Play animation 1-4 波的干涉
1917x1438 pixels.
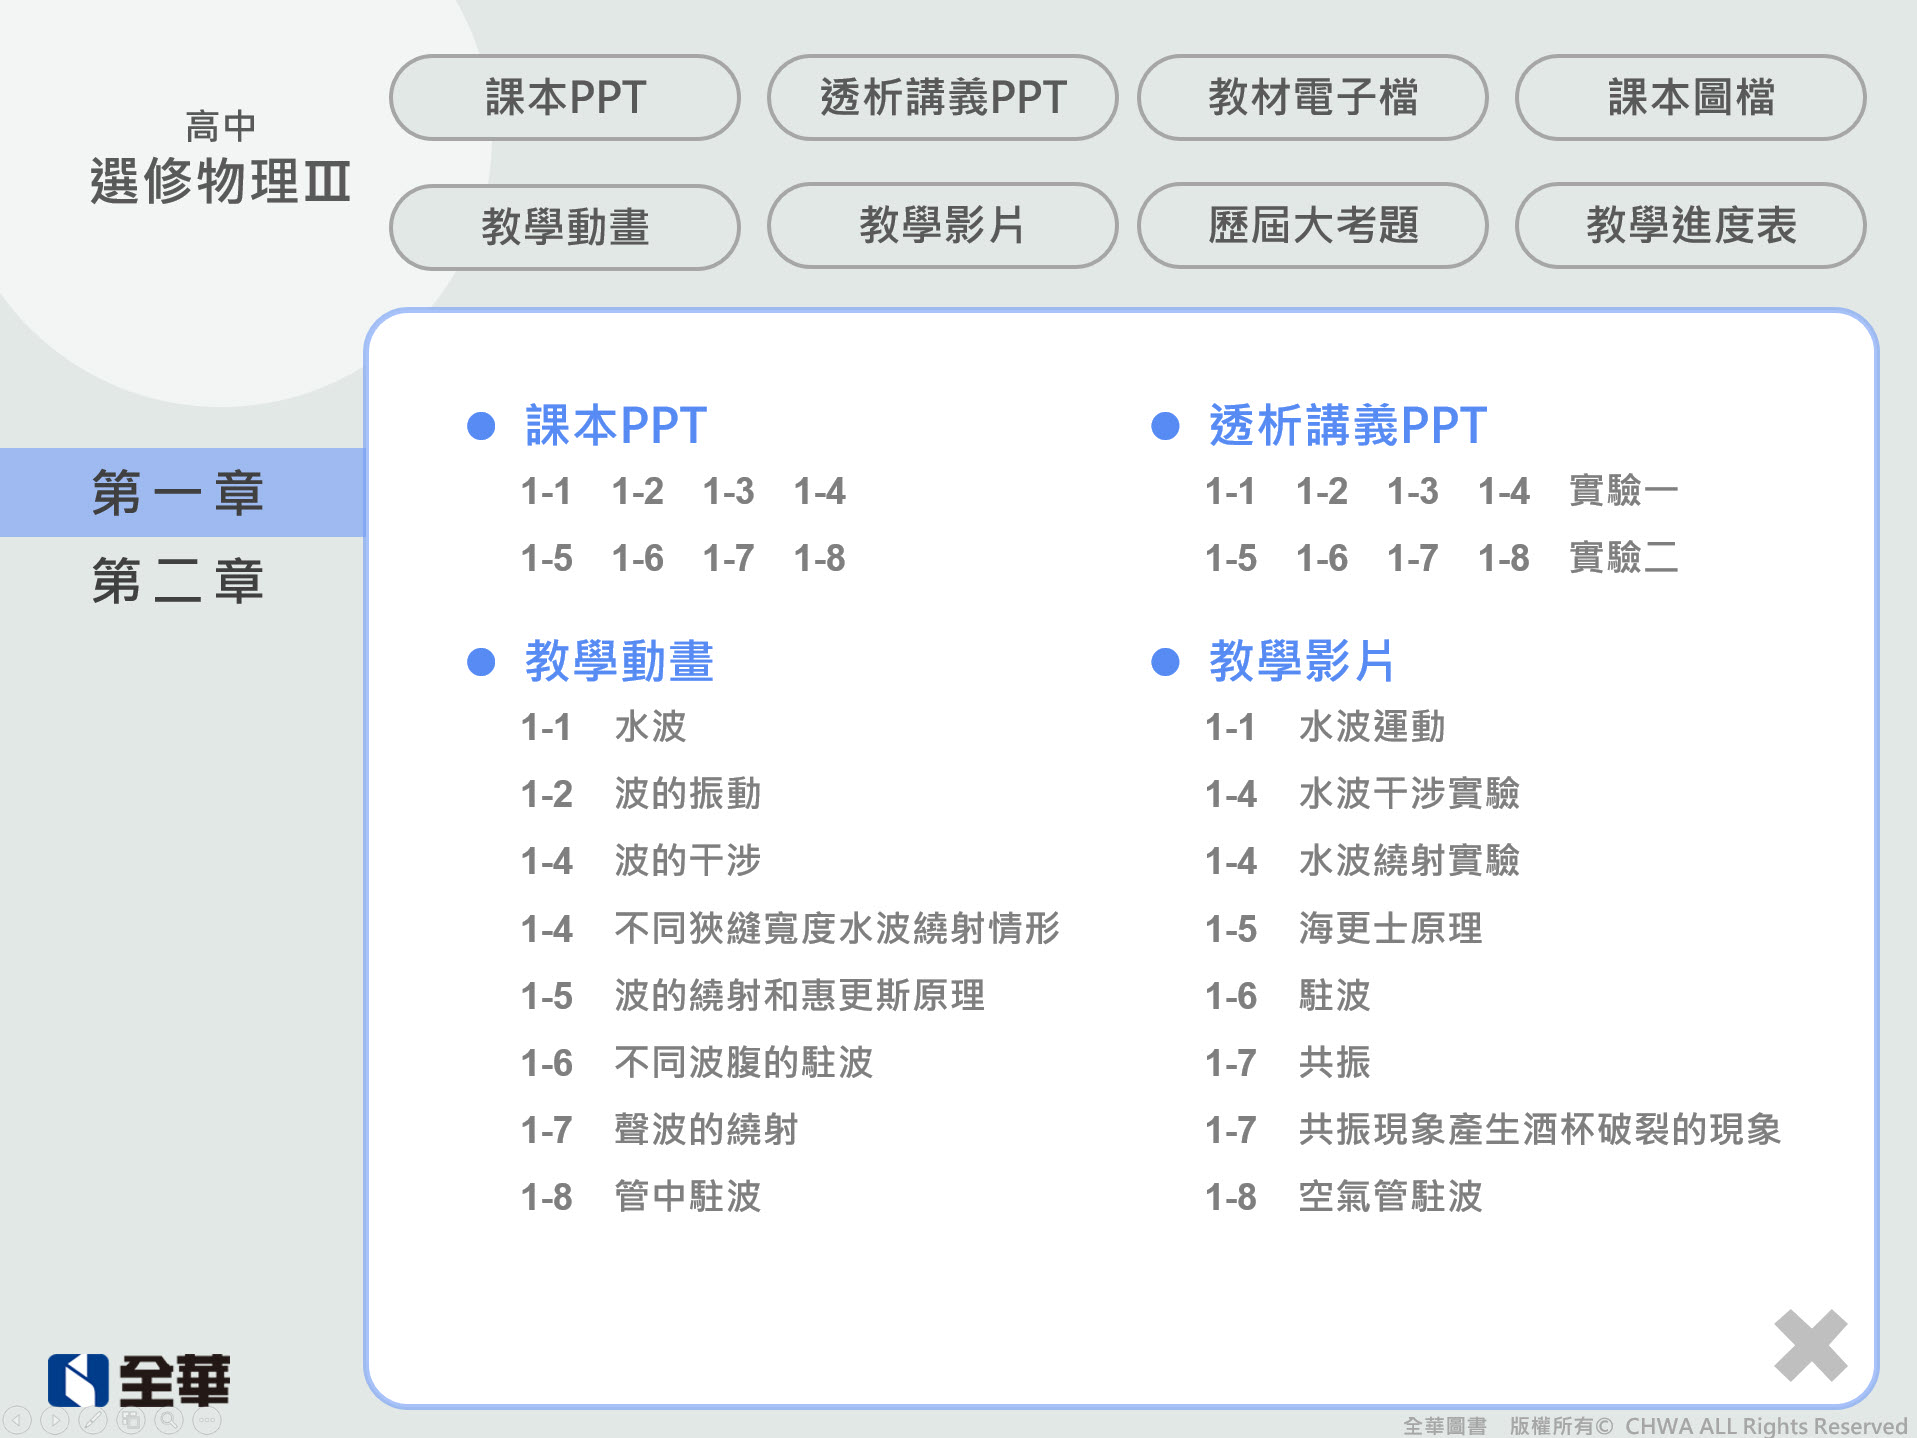[640, 861]
